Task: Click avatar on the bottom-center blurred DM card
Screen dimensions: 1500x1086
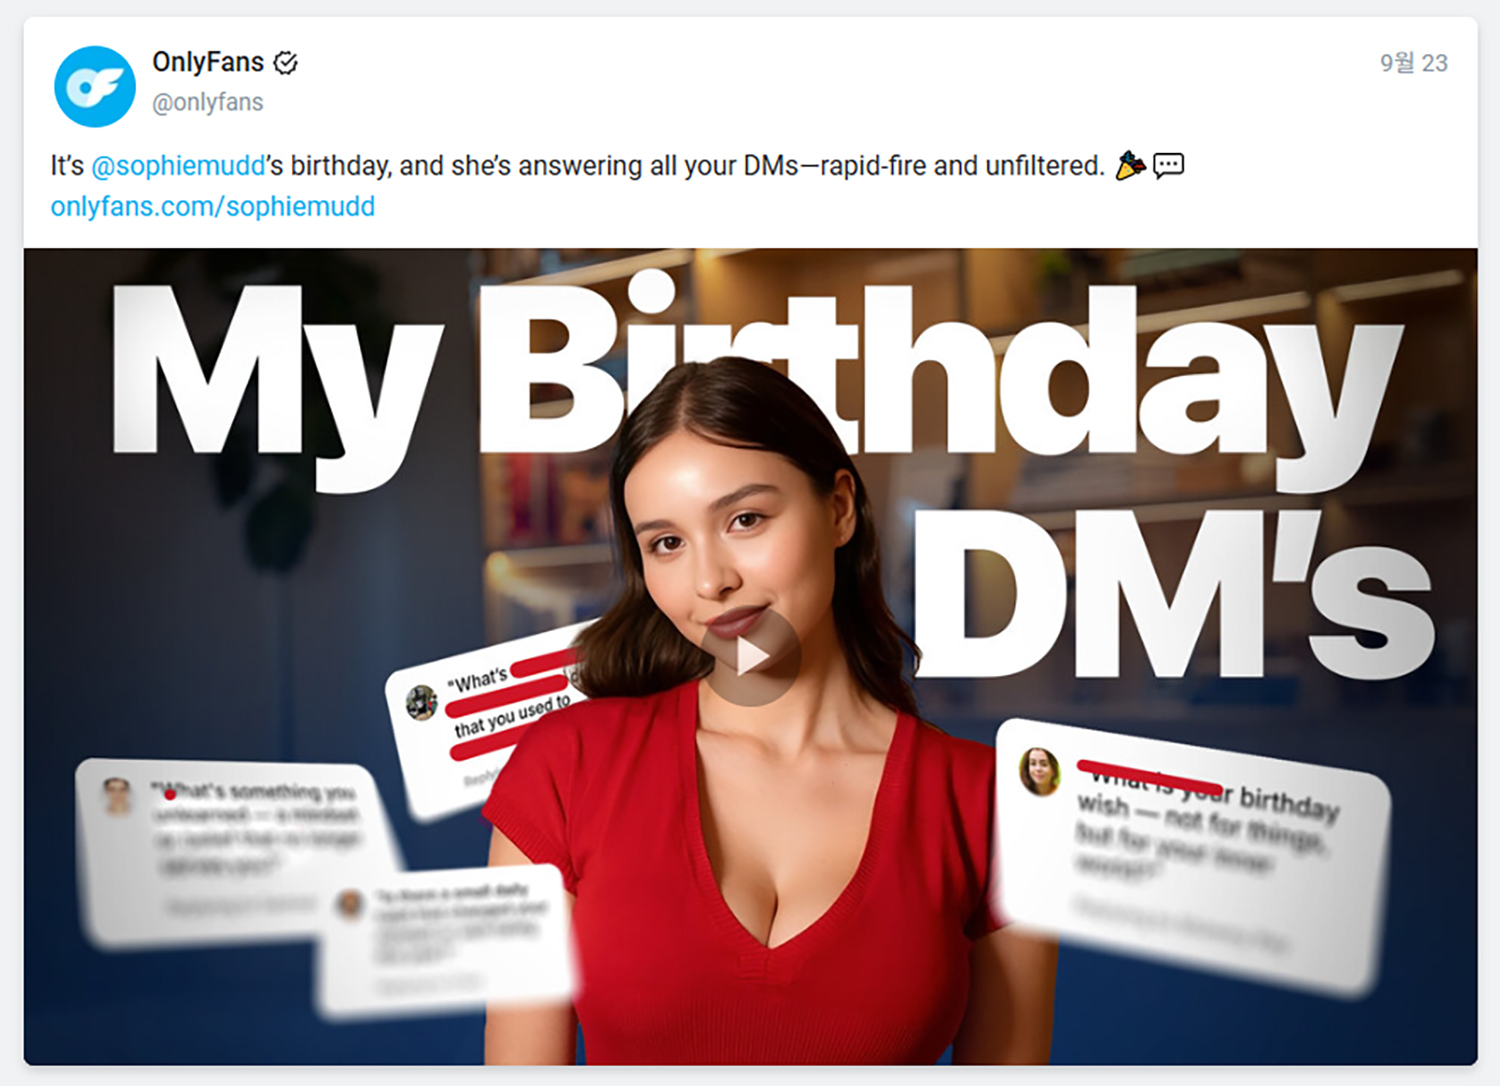Action: point(350,904)
